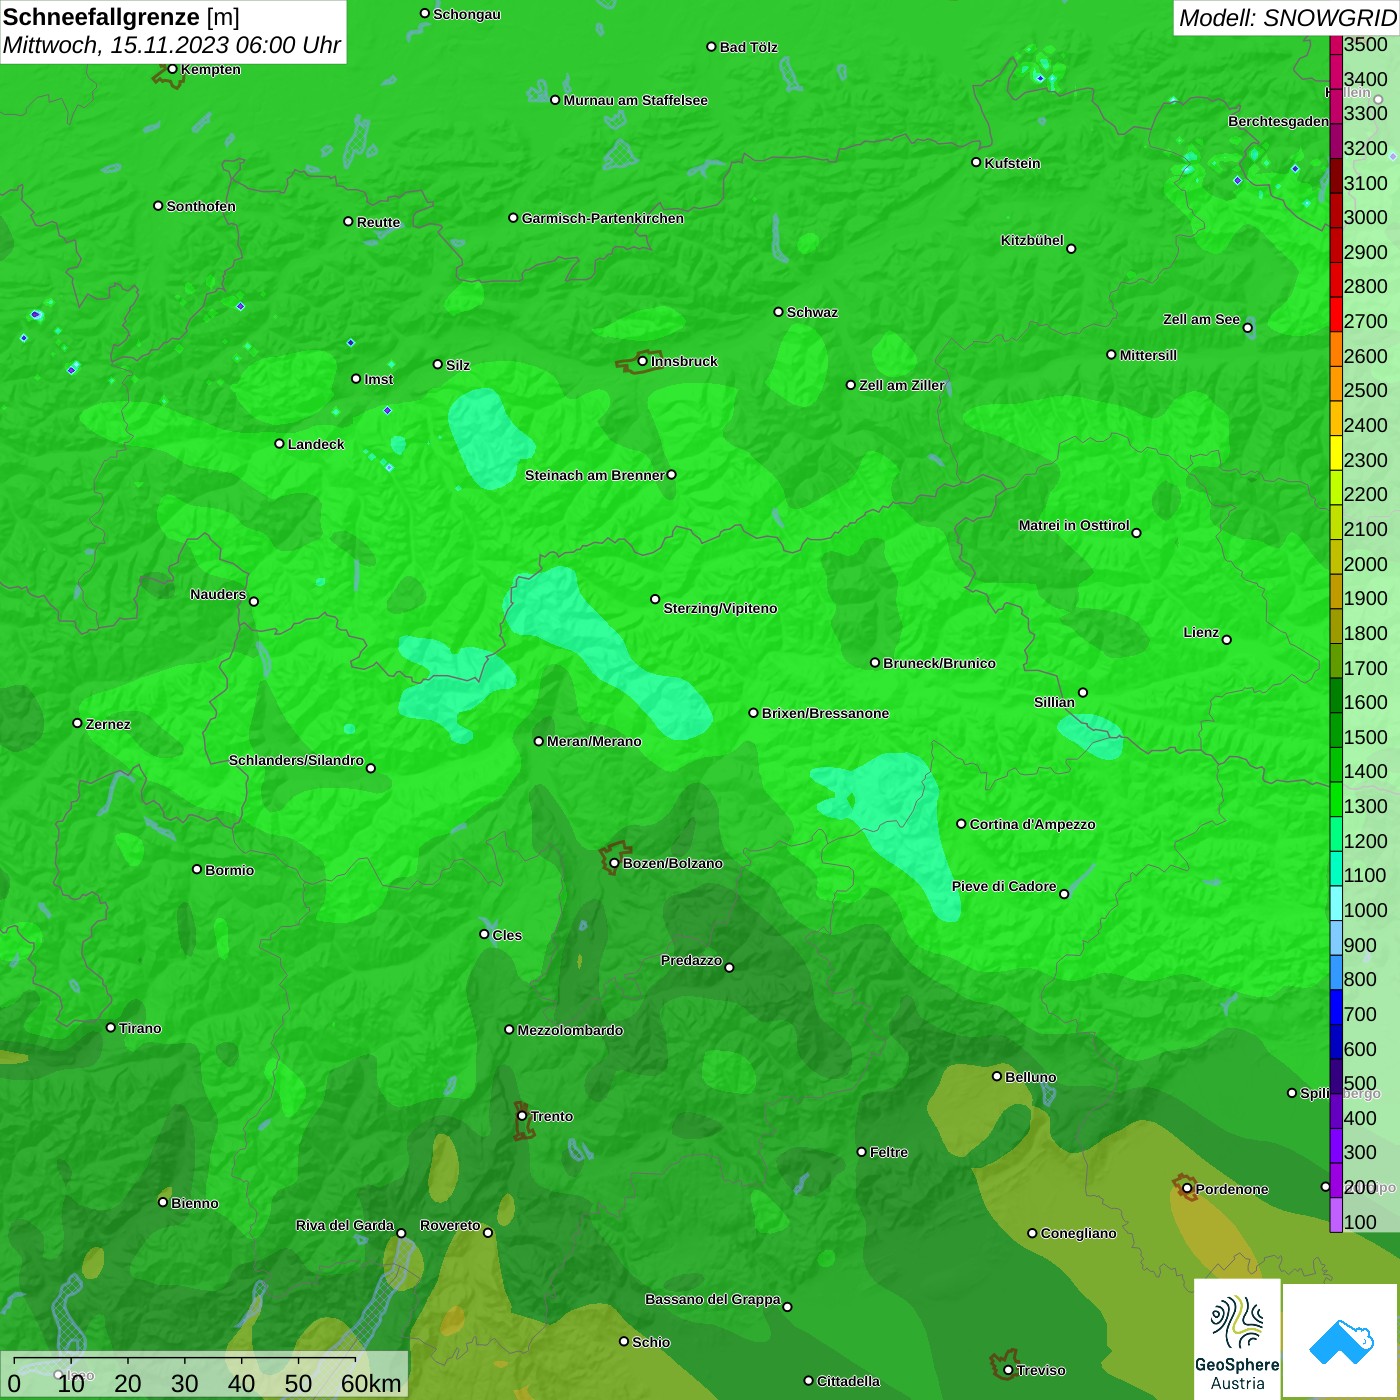Select the Bad Tölz marker dot
The height and width of the screenshot is (1400, 1400).
pyautogui.click(x=712, y=47)
